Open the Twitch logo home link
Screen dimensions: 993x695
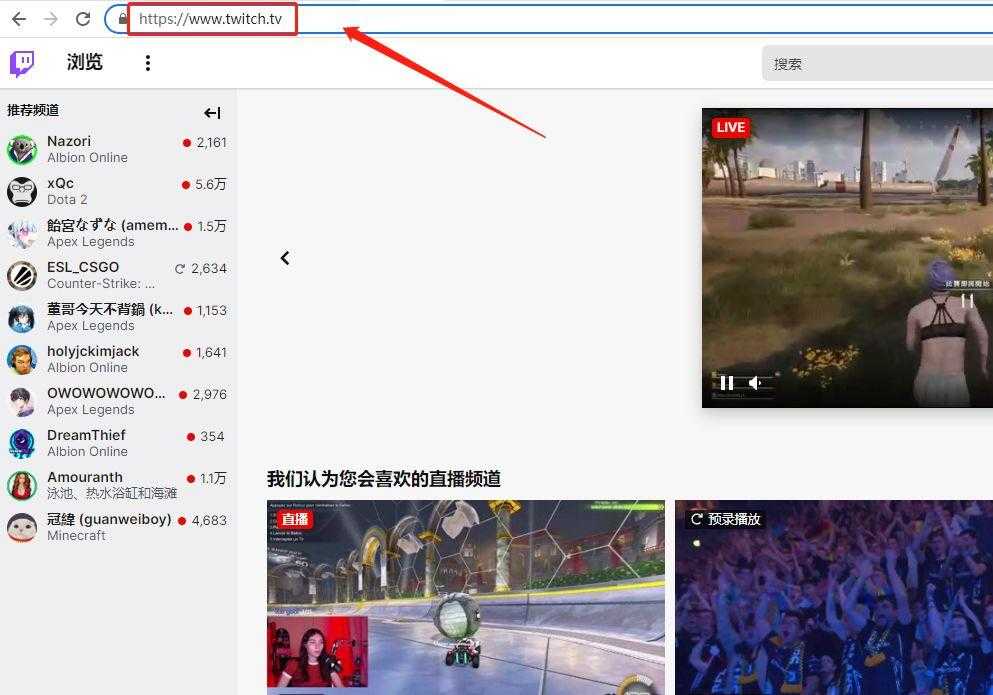click(x=22, y=63)
